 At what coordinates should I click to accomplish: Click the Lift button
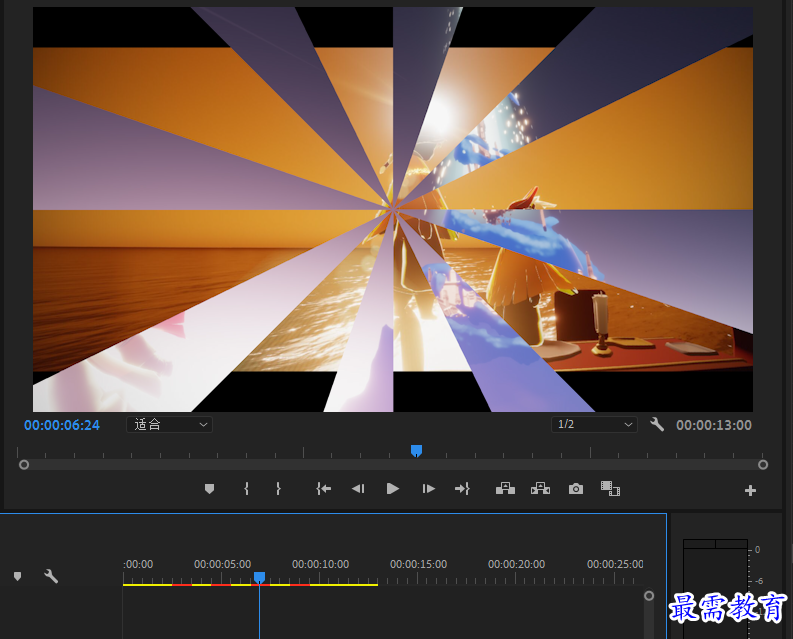pyautogui.click(x=505, y=489)
